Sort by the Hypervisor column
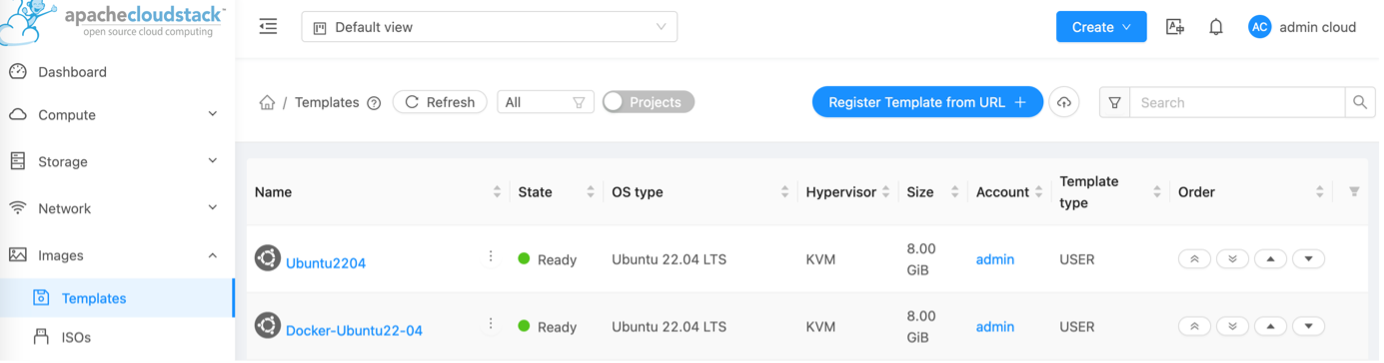 (x=848, y=192)
